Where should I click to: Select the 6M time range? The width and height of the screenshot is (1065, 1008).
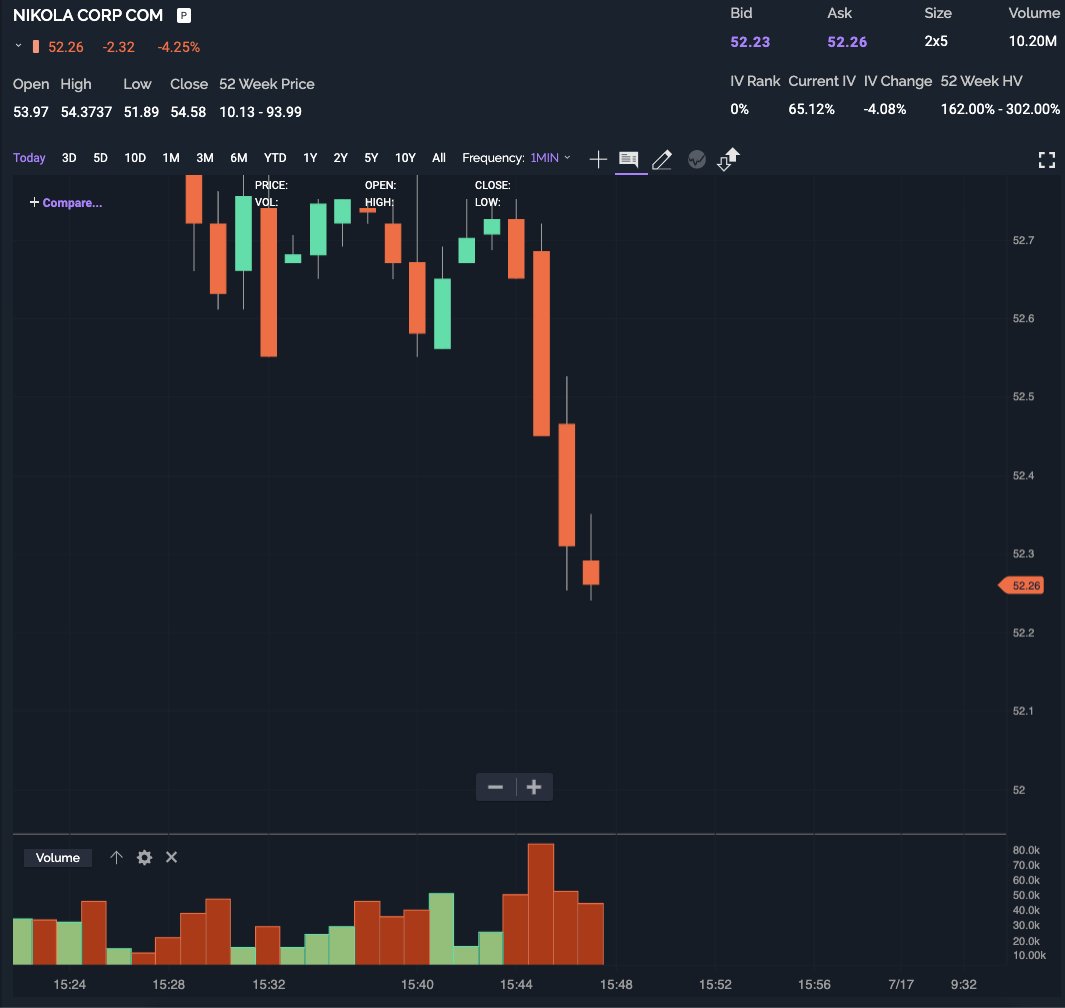(x=239, y=158)
